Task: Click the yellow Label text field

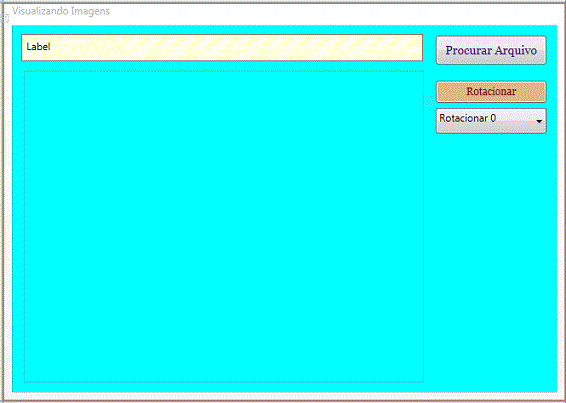Action: [222, 48]
